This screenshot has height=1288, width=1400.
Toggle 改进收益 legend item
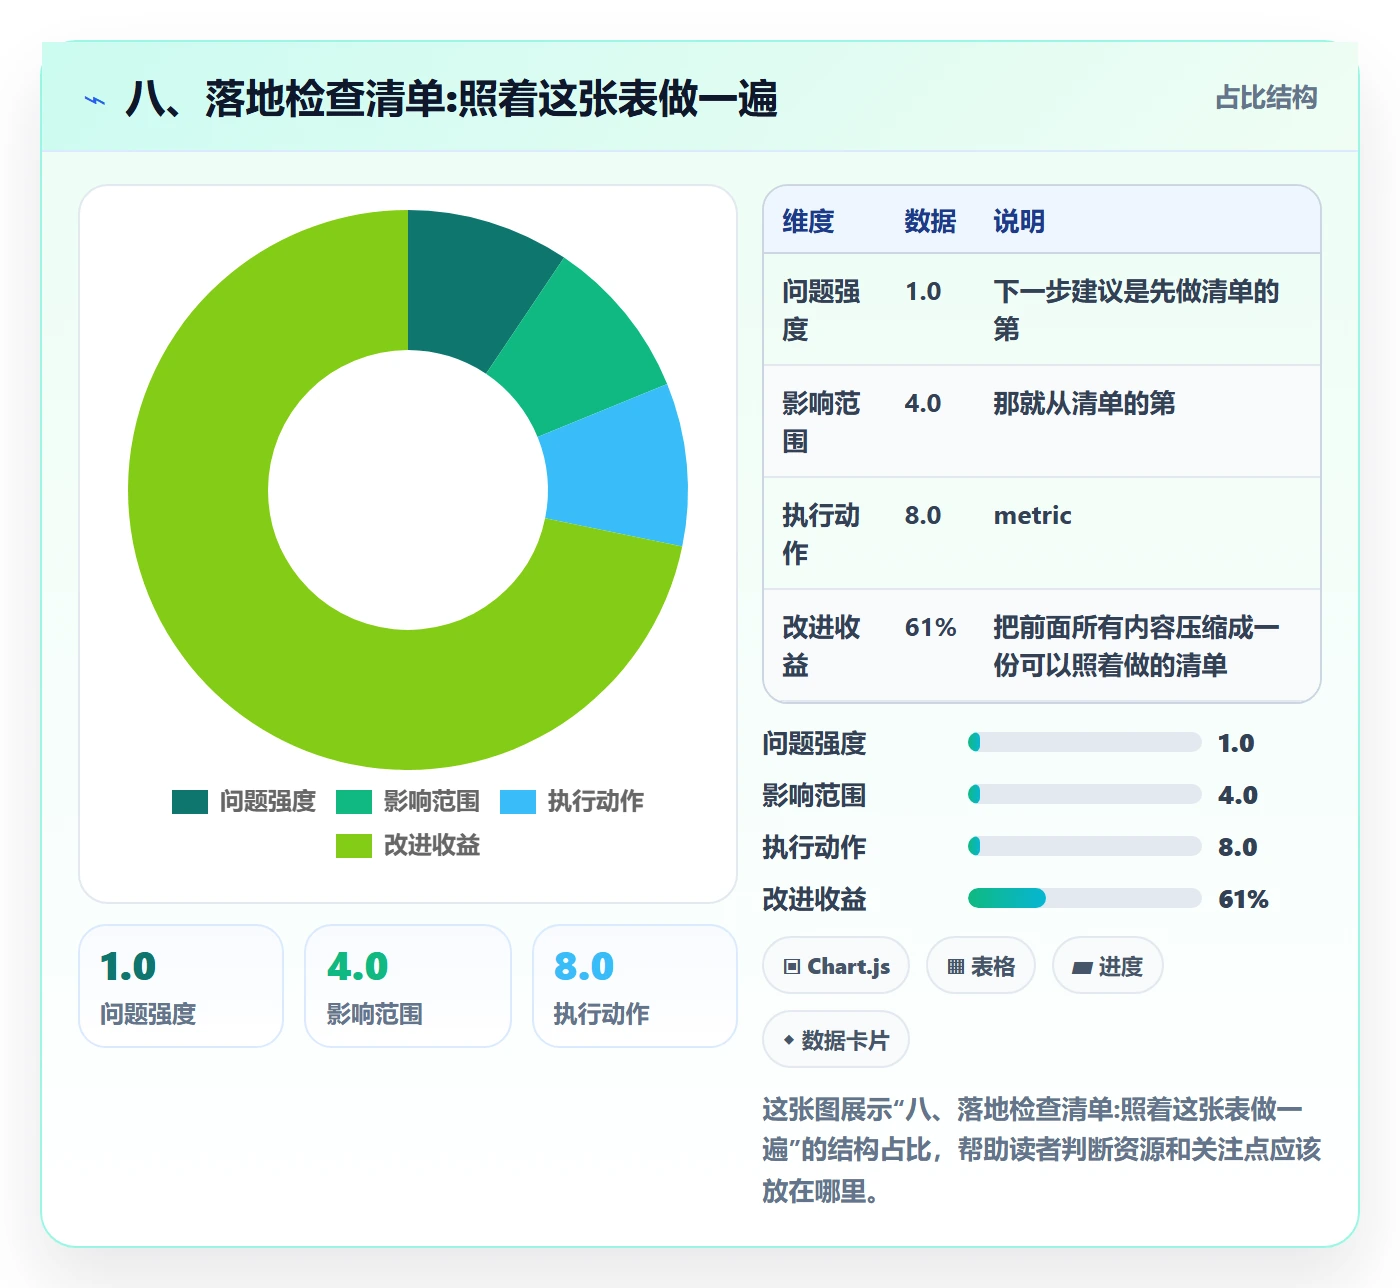coord(408,845)
